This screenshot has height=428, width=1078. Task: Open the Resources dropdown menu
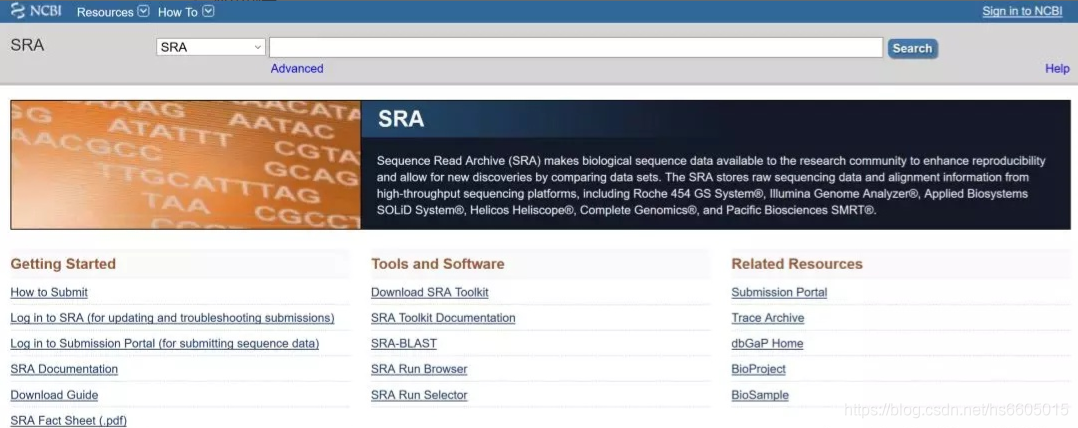click(x=113, y=12)
